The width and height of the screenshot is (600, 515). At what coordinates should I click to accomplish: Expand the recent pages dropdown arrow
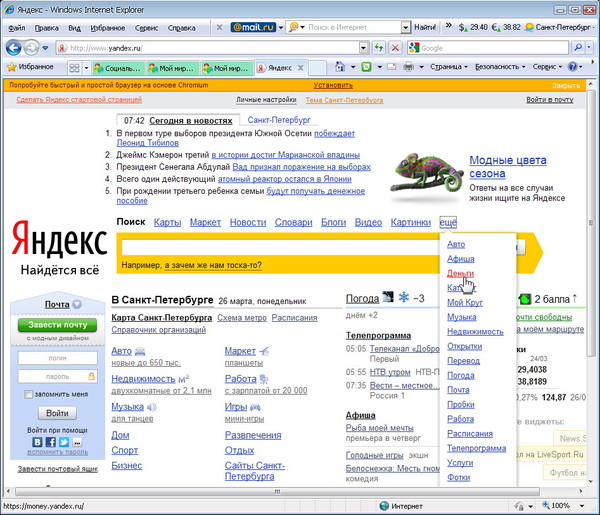(x=45, y=48)
